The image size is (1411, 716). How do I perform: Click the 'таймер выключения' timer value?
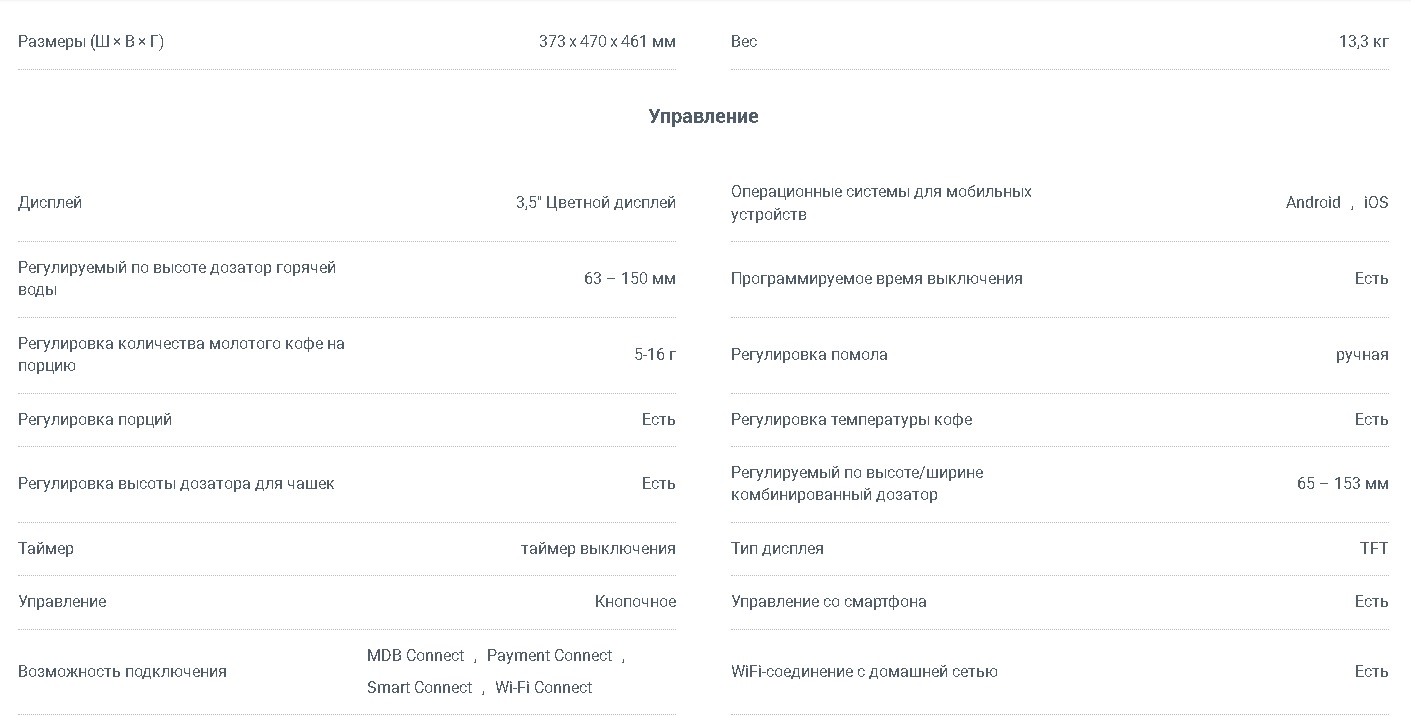(598, 549)
